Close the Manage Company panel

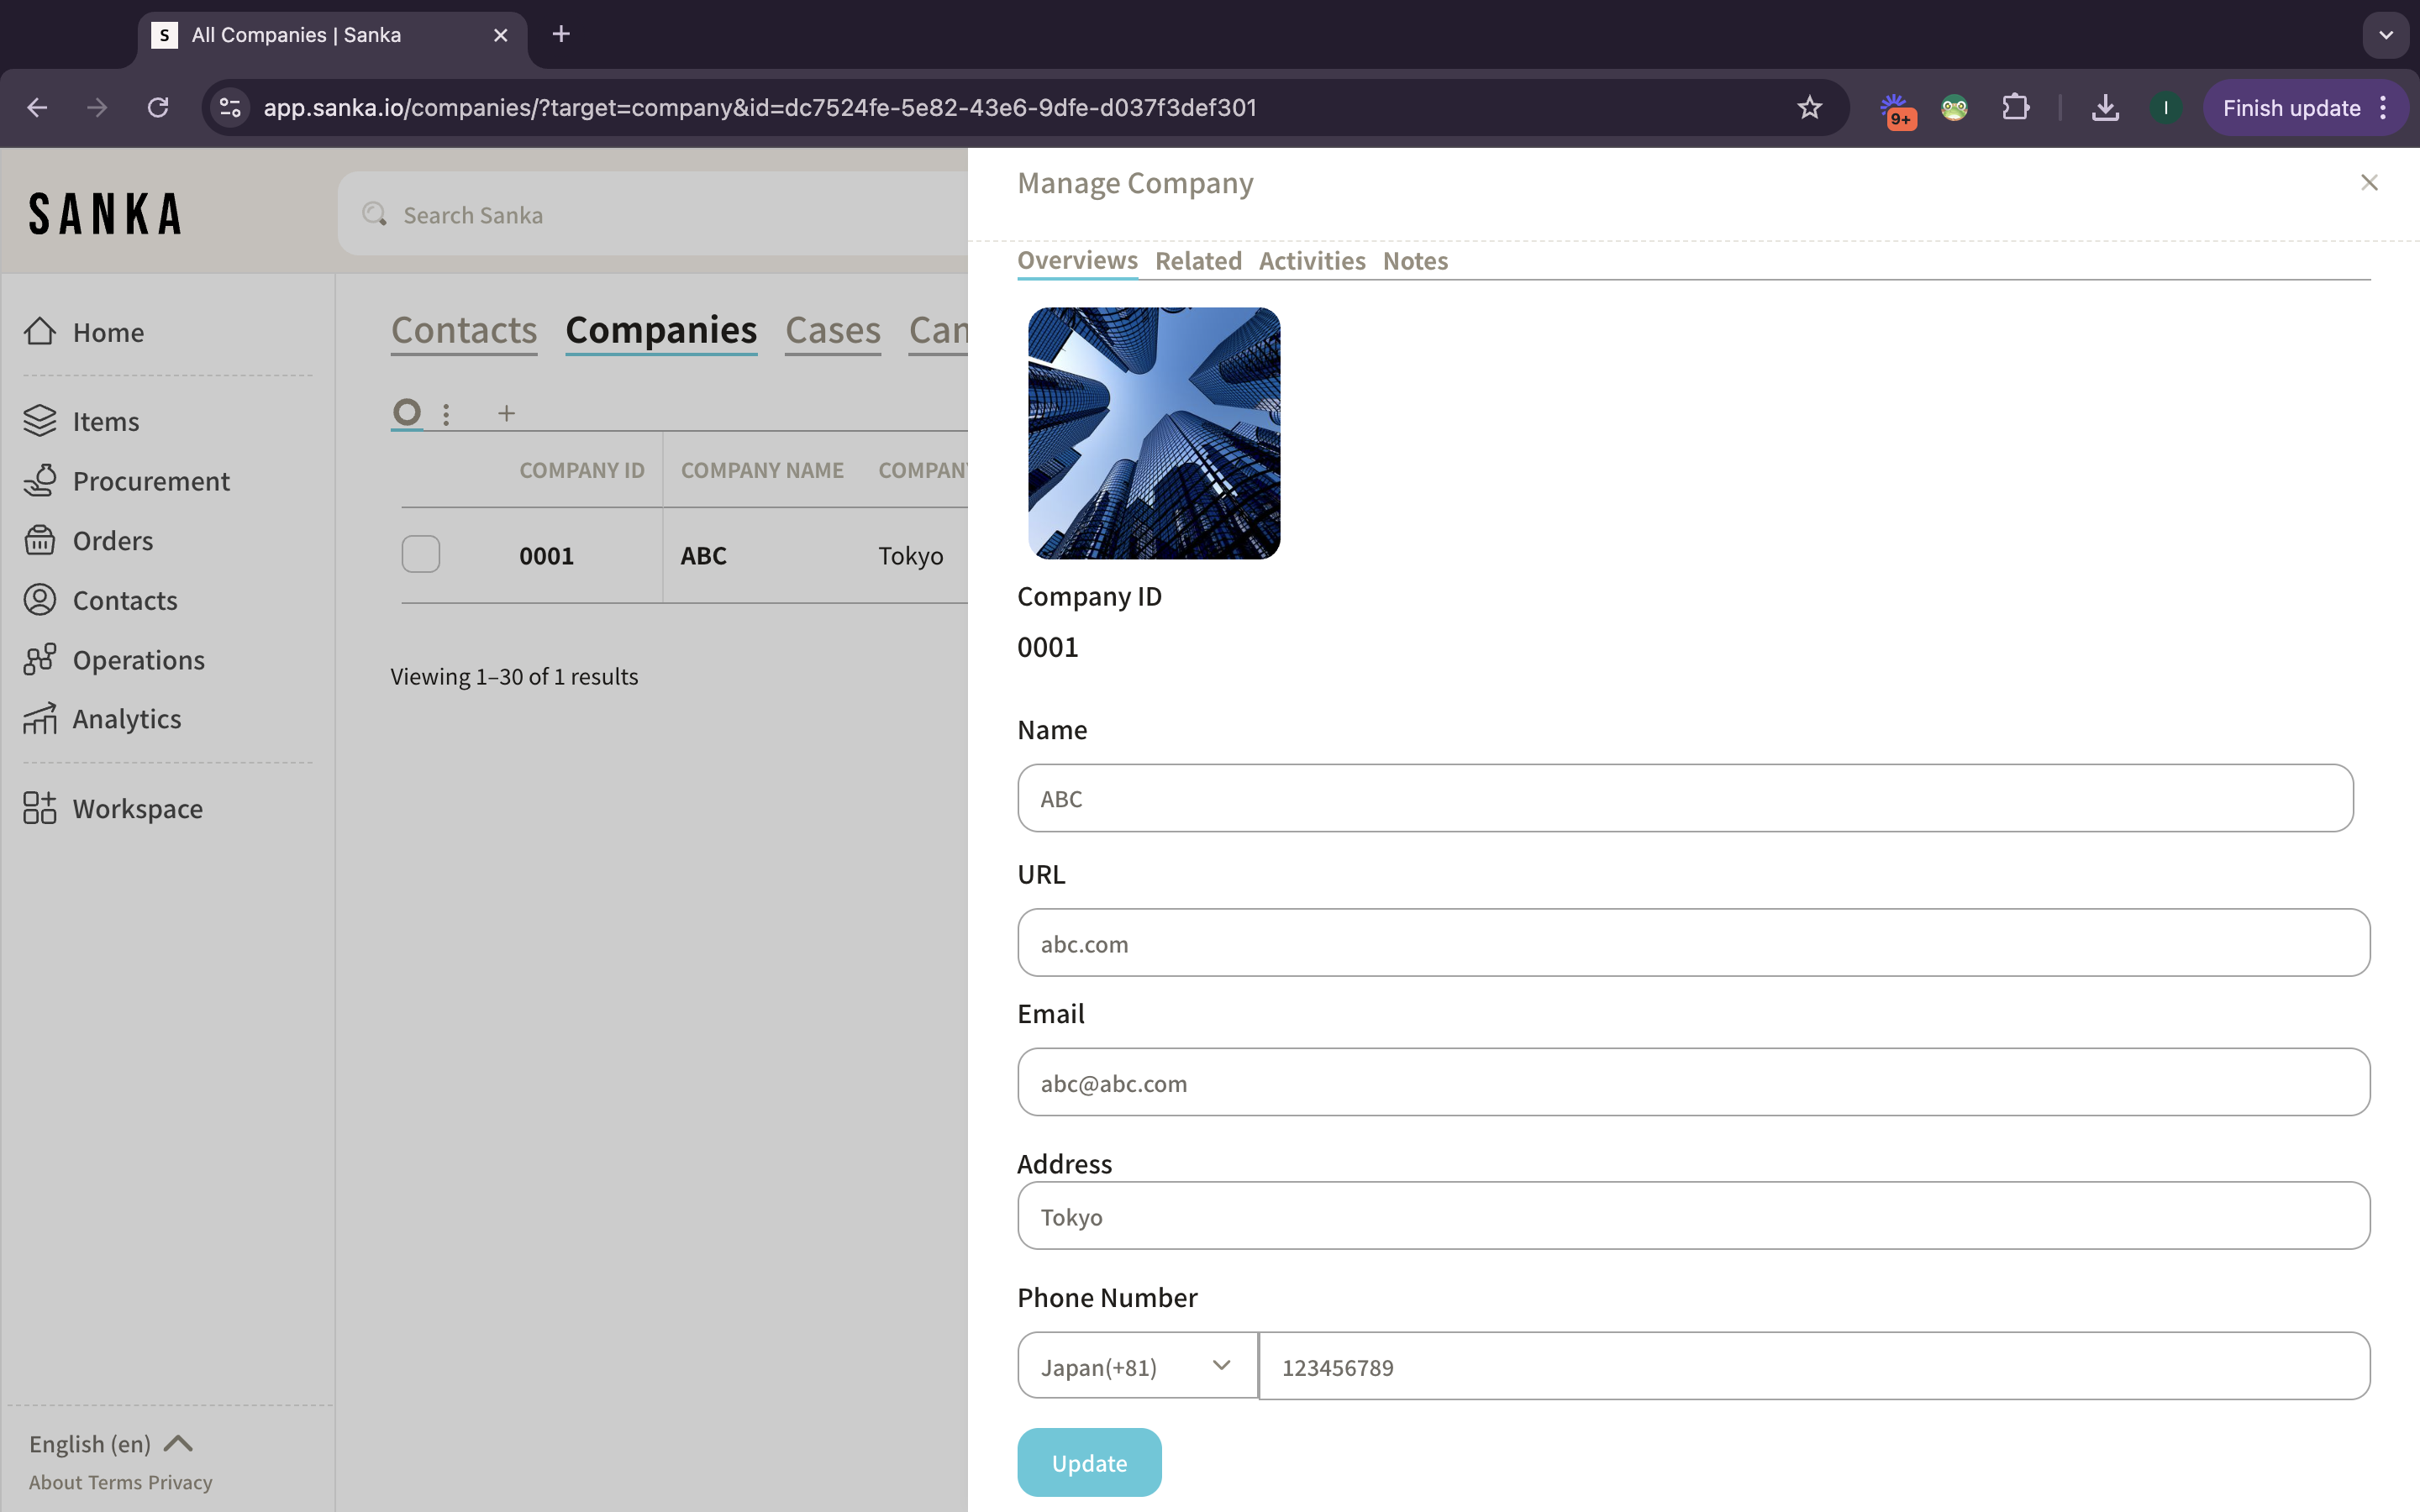coord(2368,183)
